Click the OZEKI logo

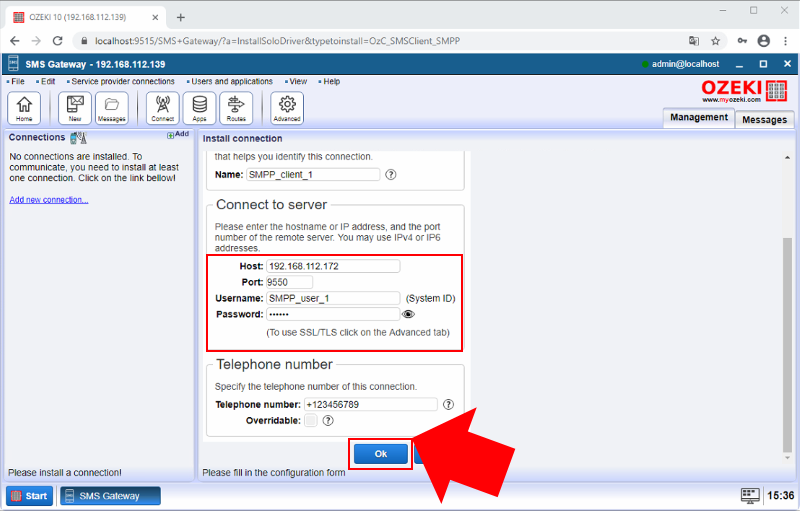pyautogui.click(x=744, y=91)
